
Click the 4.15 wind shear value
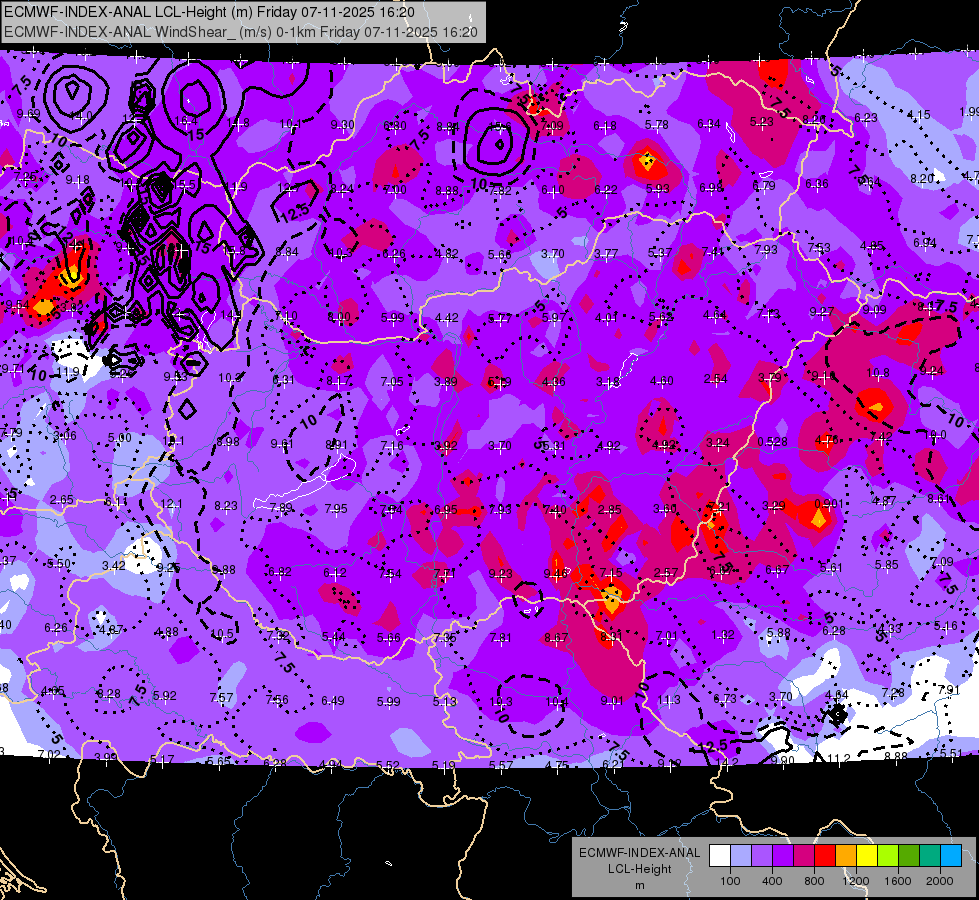[x=918, y=115]
